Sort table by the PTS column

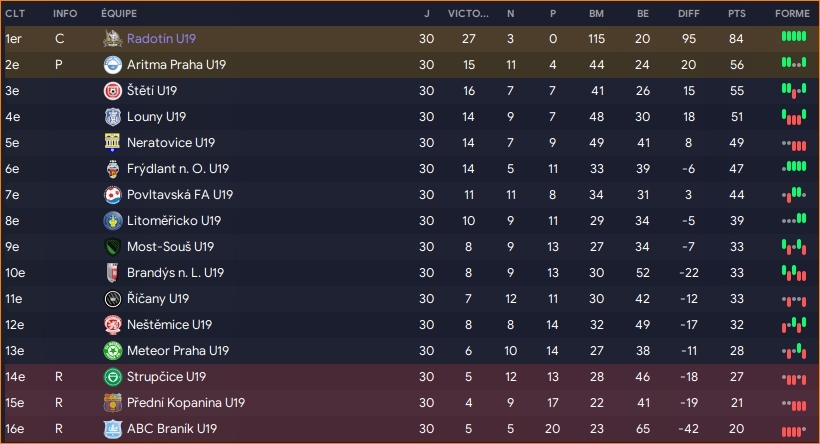(x=736, y=14)
